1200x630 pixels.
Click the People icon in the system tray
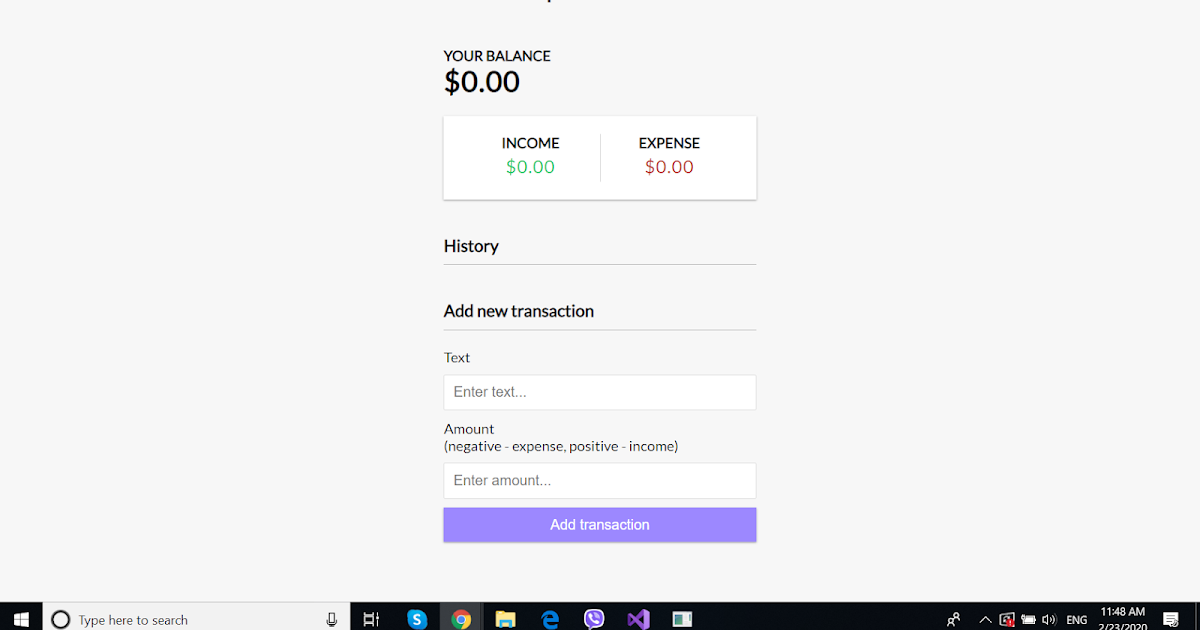[x=954, y=618]
